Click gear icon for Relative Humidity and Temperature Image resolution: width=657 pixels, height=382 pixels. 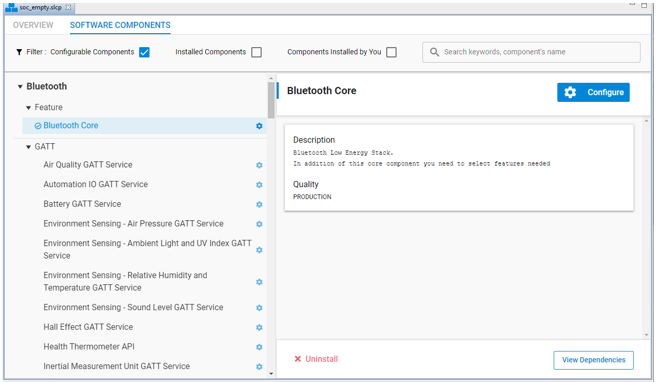pos(259,282)
